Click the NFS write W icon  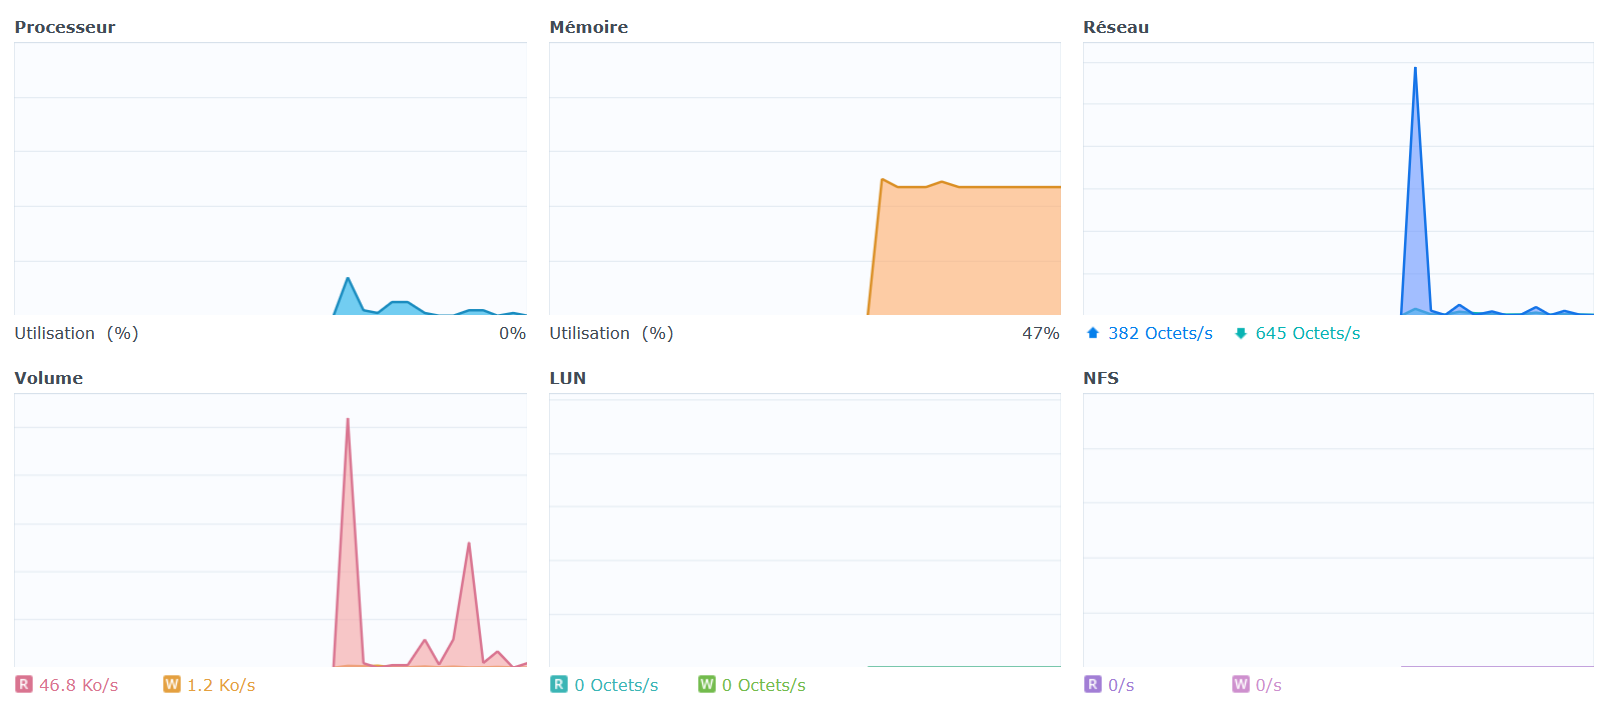click(1241, 684)
